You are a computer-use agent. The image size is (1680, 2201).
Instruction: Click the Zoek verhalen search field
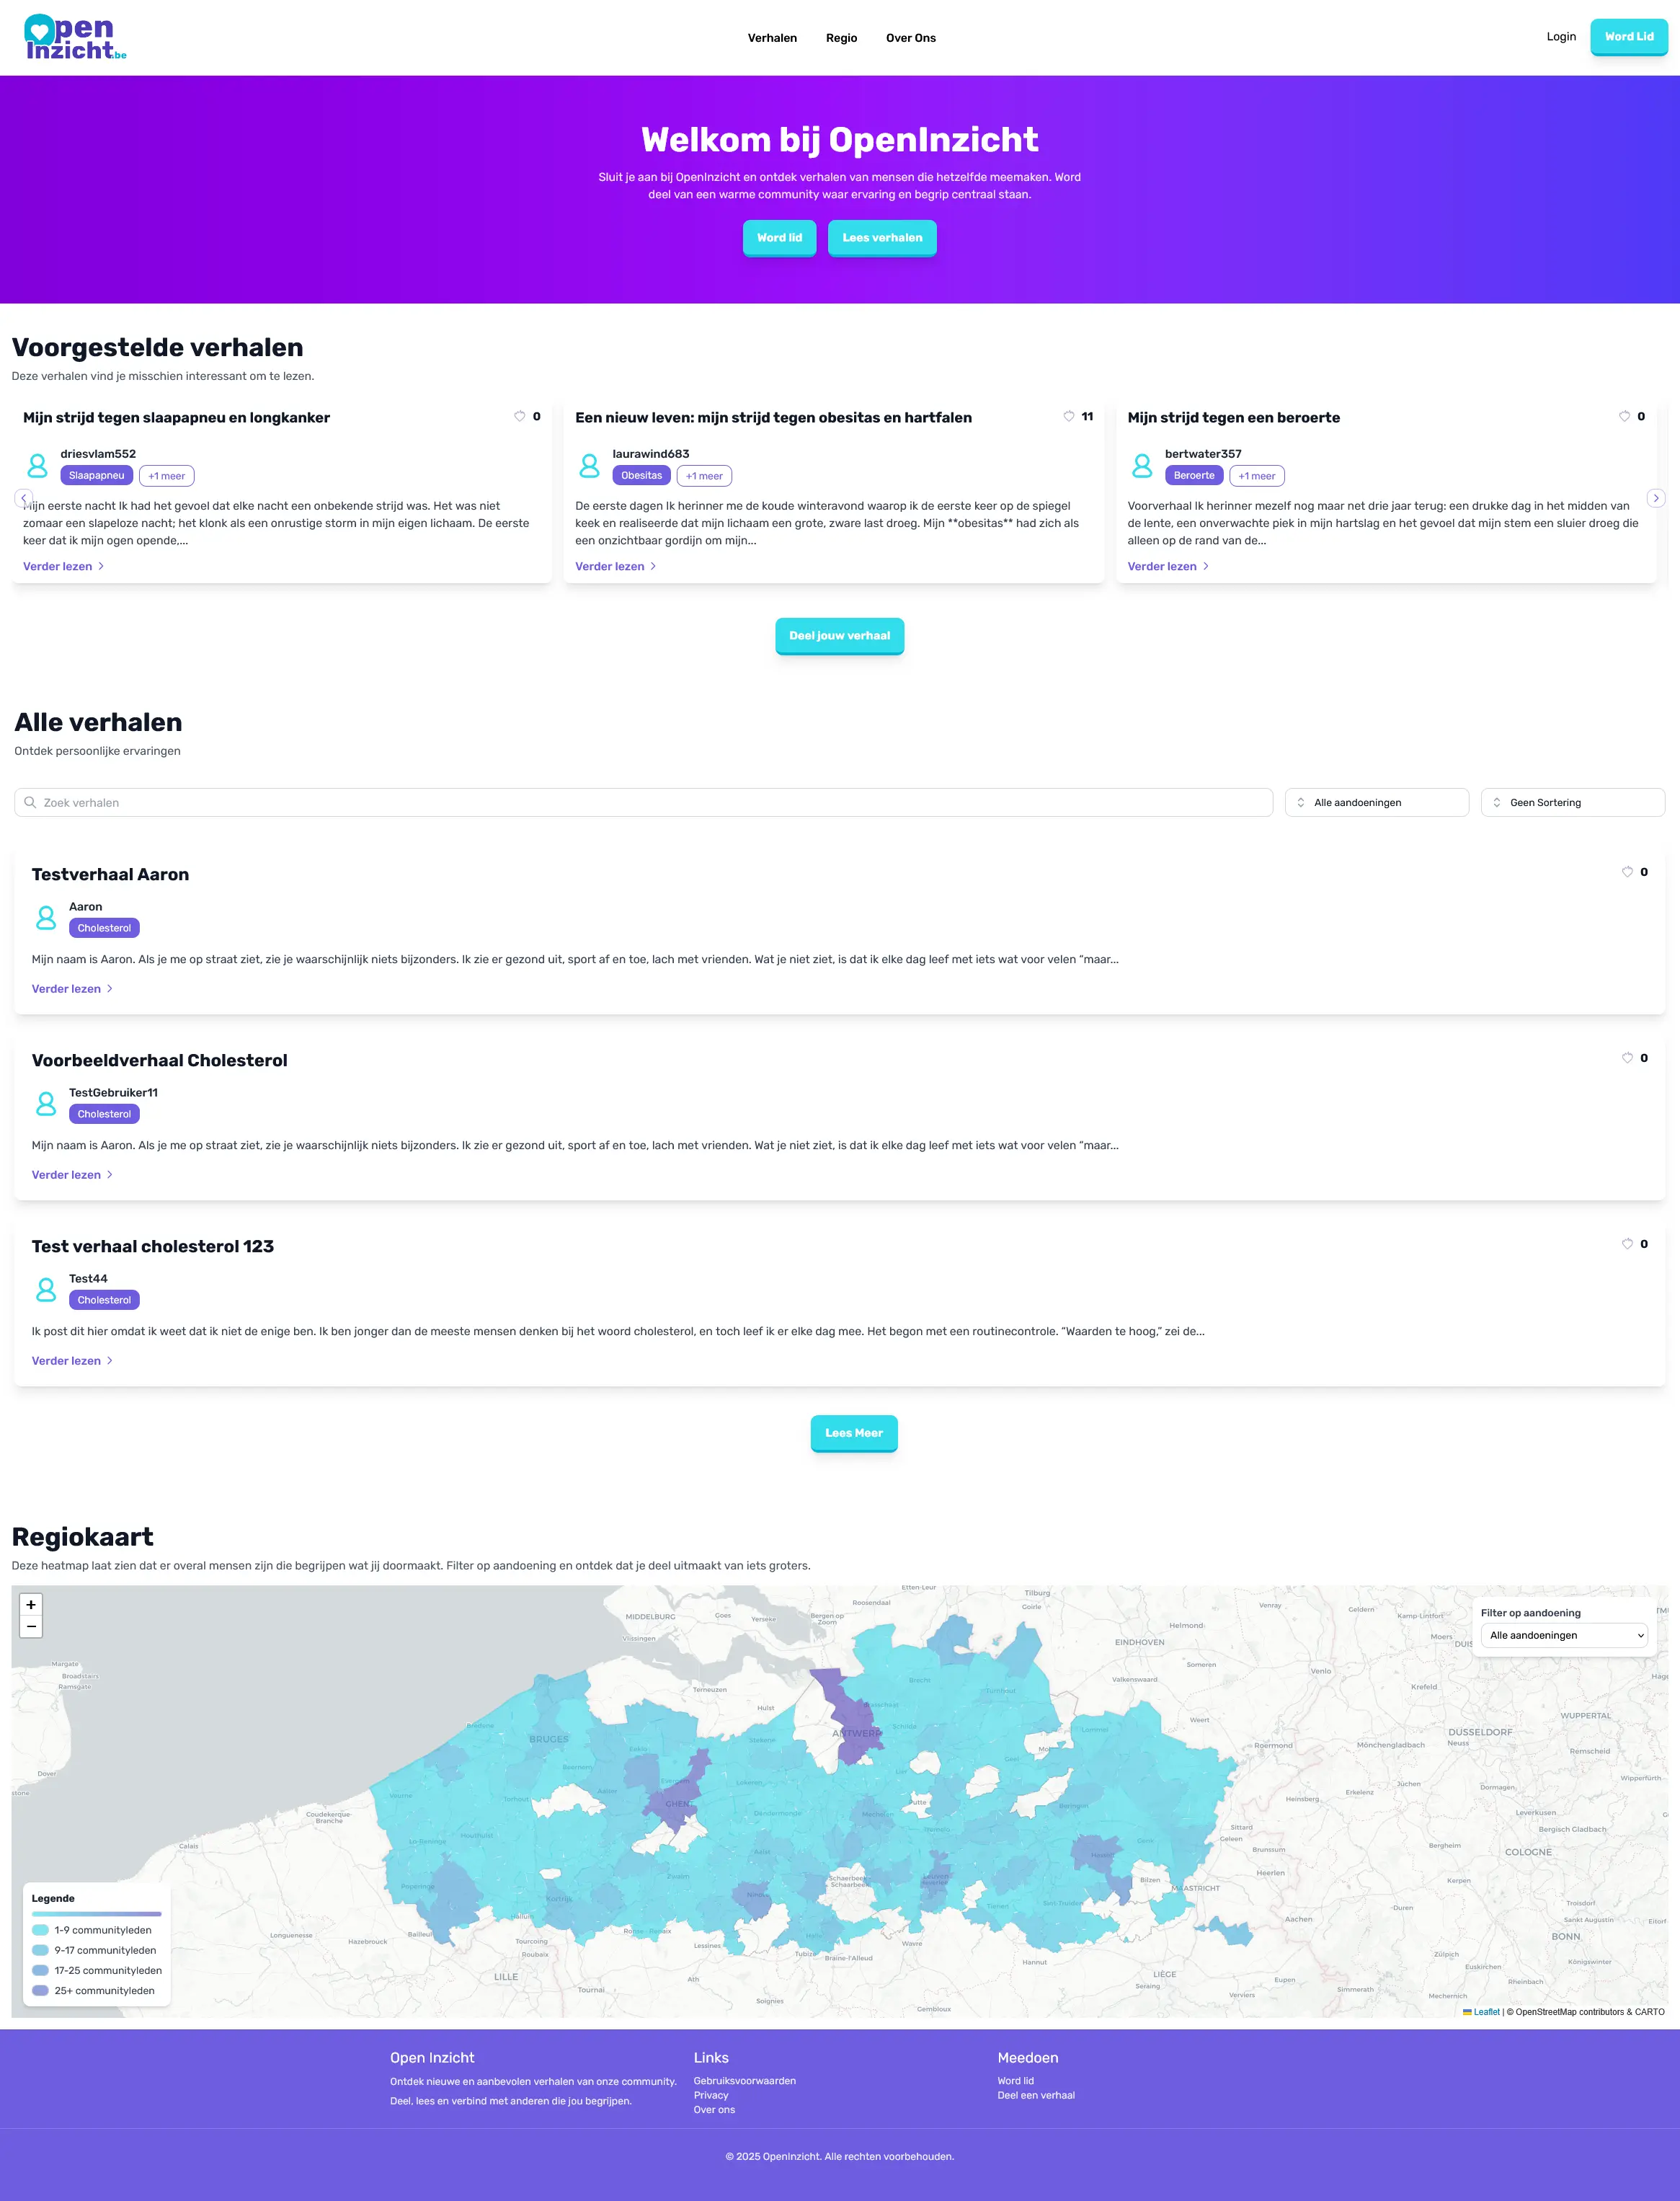click(x=400, y=802)
